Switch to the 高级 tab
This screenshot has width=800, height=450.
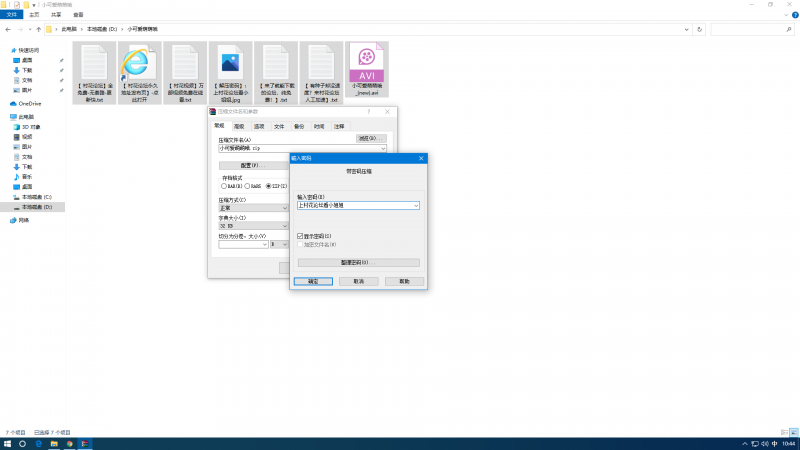(x=239, y=127)
